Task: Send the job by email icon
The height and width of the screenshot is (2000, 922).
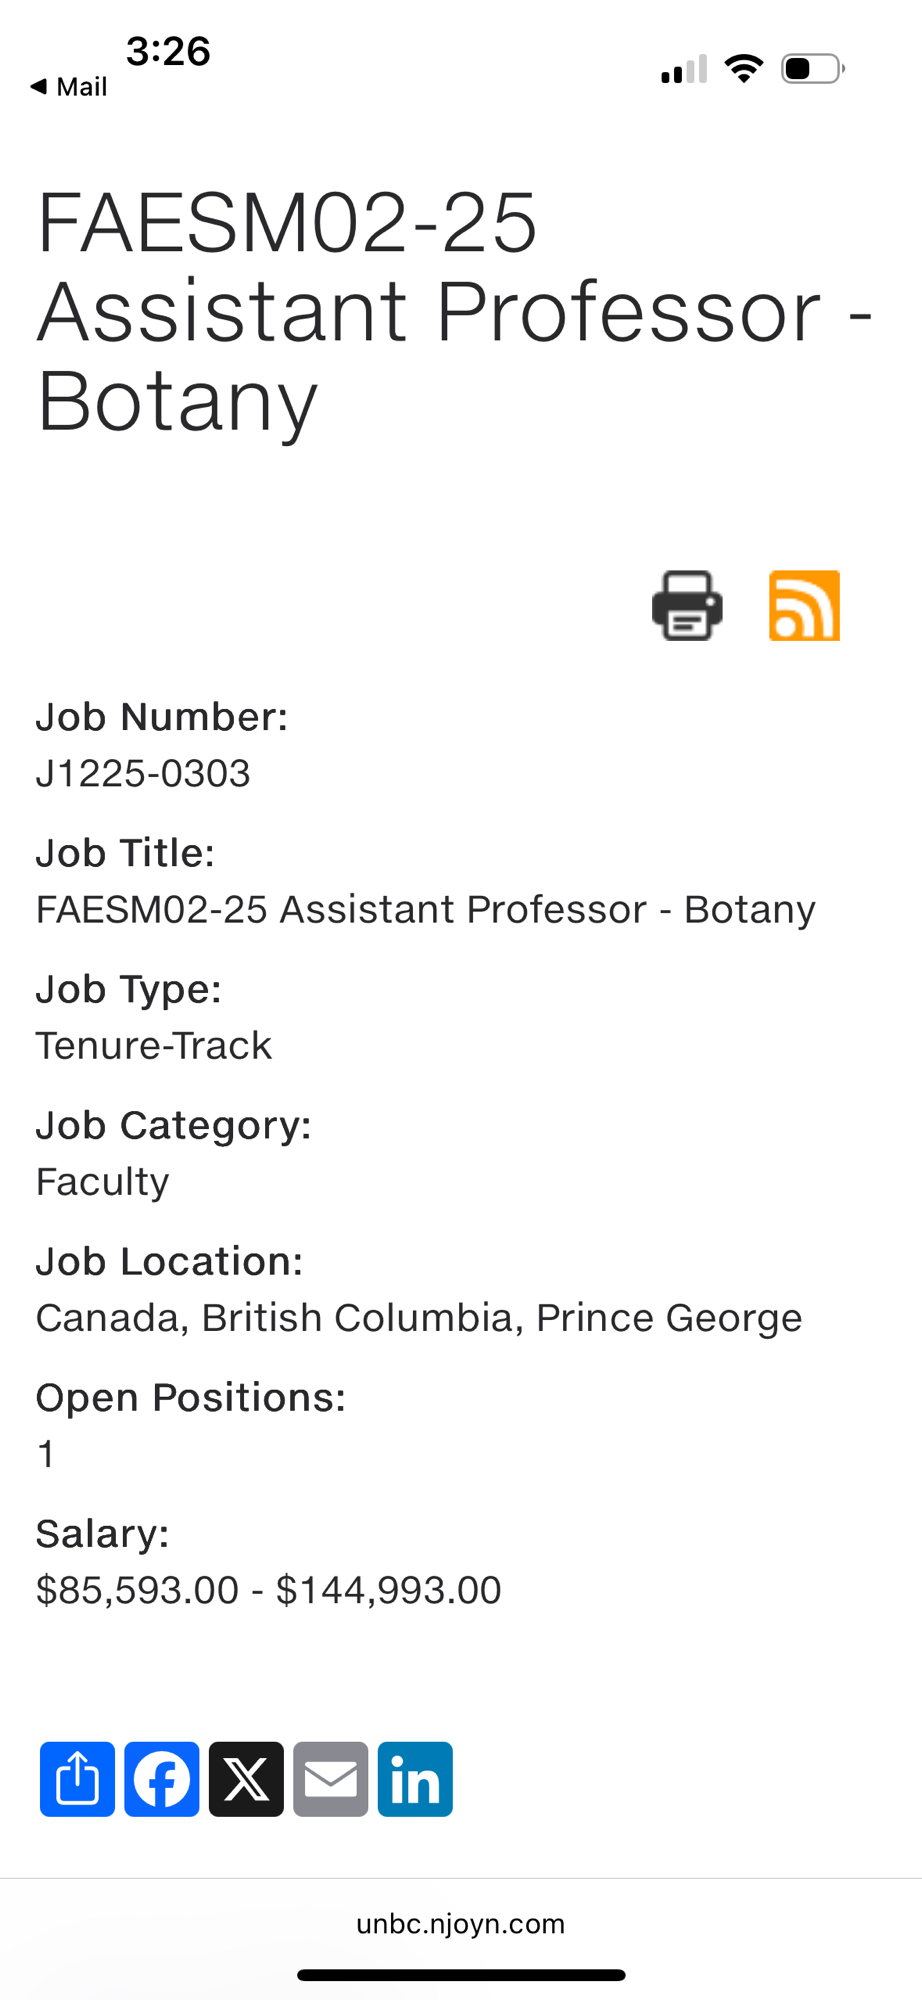Action: tap(331, 1779)
